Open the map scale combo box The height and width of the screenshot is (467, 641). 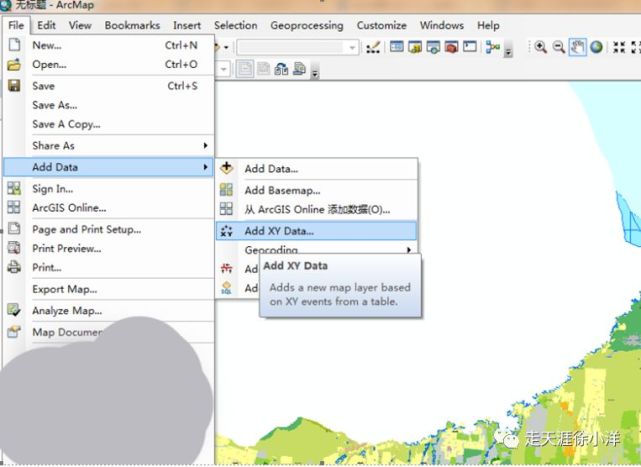tap(298, 47)
